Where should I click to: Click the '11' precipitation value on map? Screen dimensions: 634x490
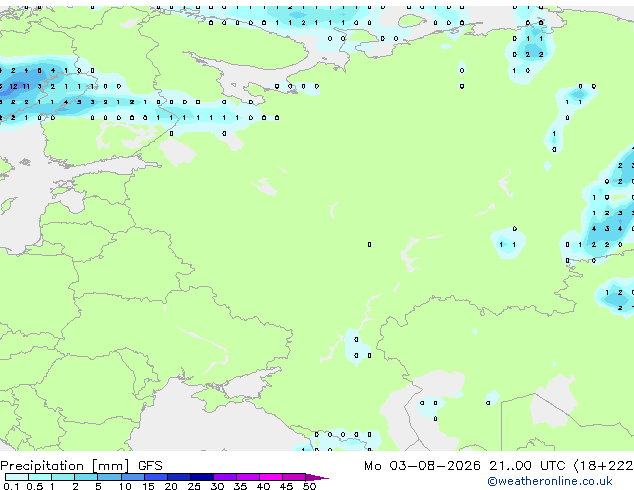tap(26, 86)
